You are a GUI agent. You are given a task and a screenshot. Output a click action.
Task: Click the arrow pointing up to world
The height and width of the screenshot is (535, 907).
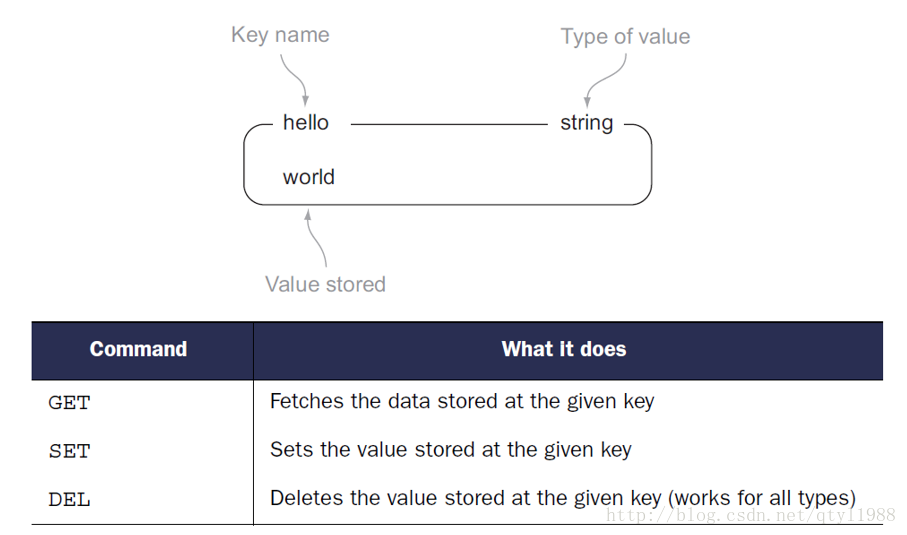pyautogui.click(x=316, y=238)
